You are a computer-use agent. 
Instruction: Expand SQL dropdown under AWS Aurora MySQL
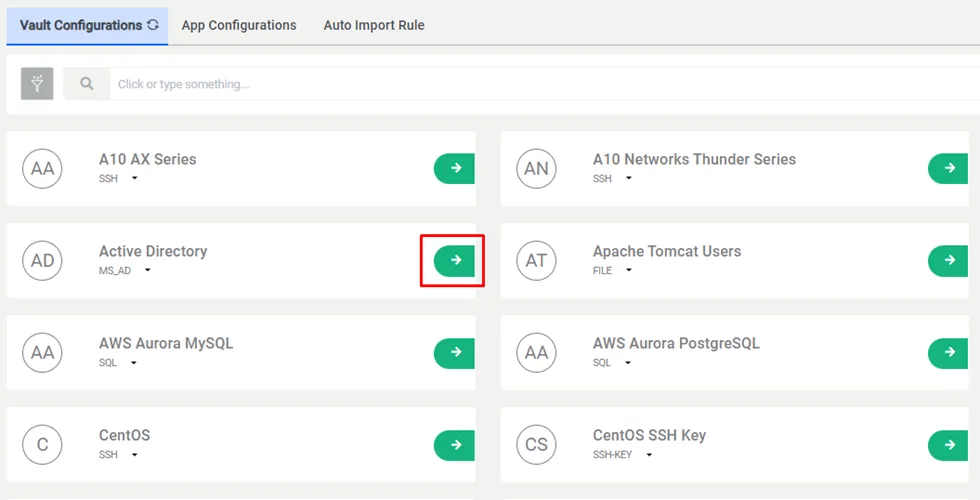[134, 363]
